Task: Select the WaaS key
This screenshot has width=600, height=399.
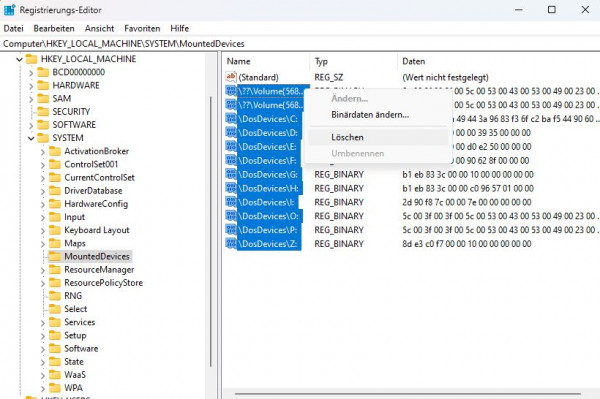Action: 75,375
